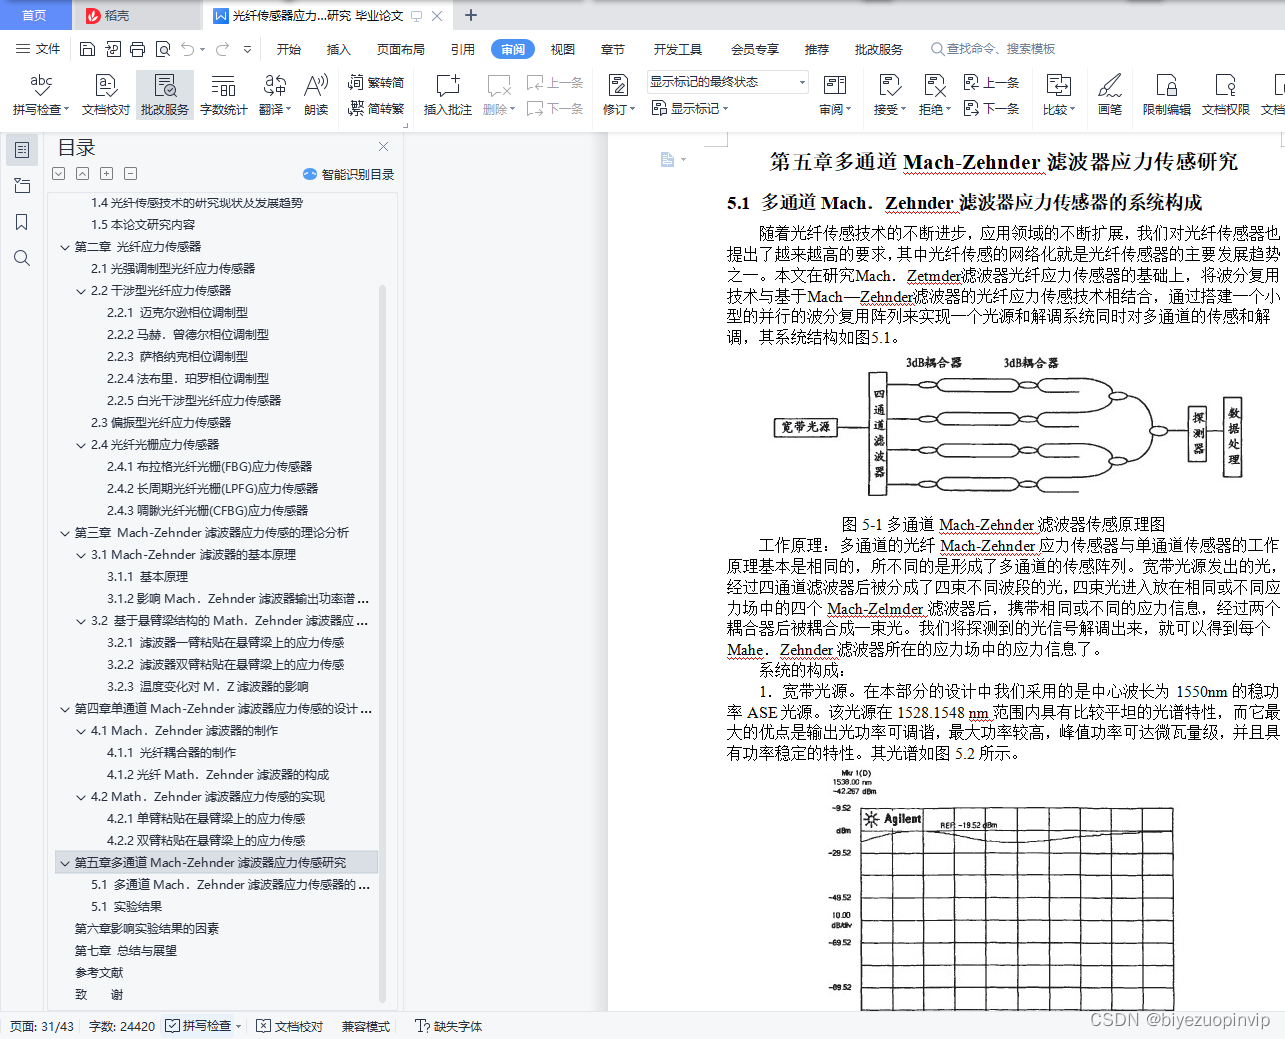This screenshot has width=1285, height=1039.
Task: Collapse 2.4 光纤光栅应力传感器 node
Action: (x=81, y=445)
